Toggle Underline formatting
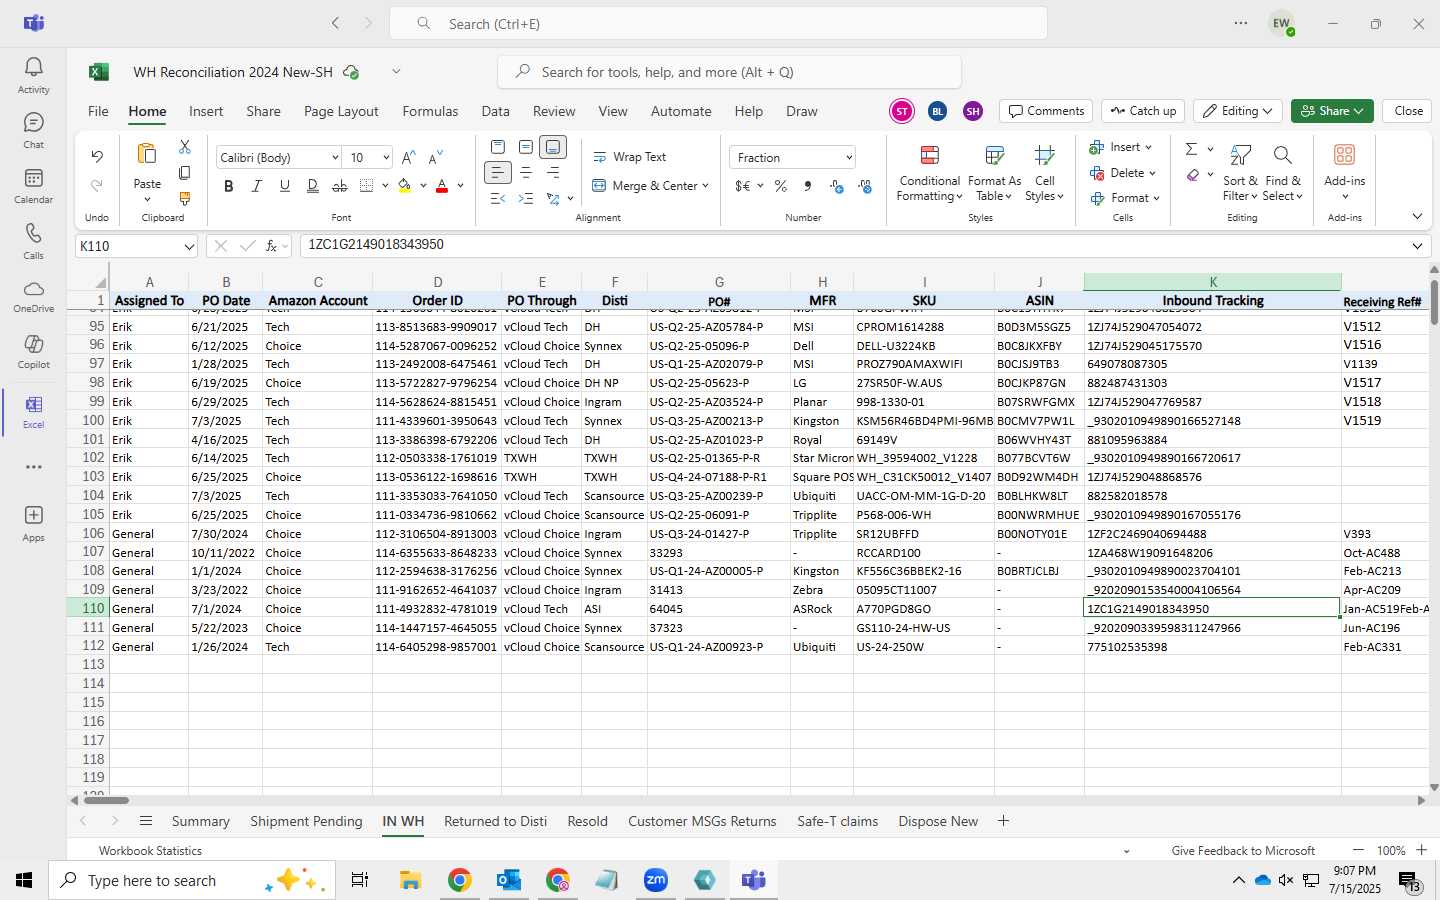1440x900 pixels. [x=285, y=186]
